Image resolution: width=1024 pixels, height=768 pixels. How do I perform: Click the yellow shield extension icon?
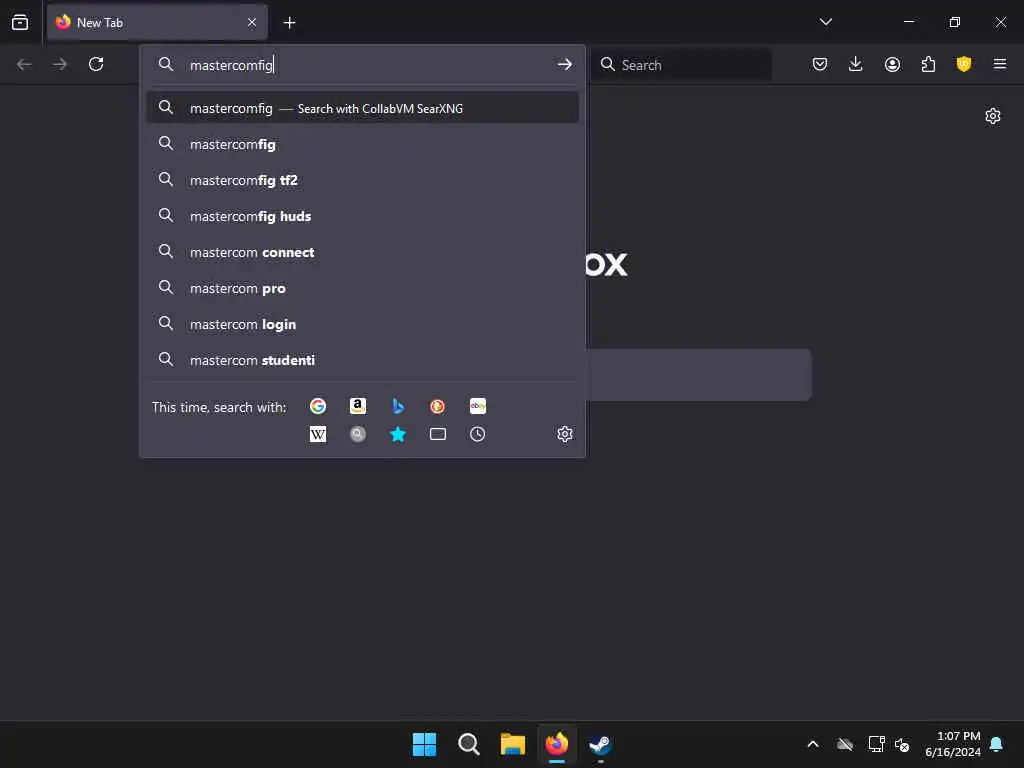pos(964,64)
